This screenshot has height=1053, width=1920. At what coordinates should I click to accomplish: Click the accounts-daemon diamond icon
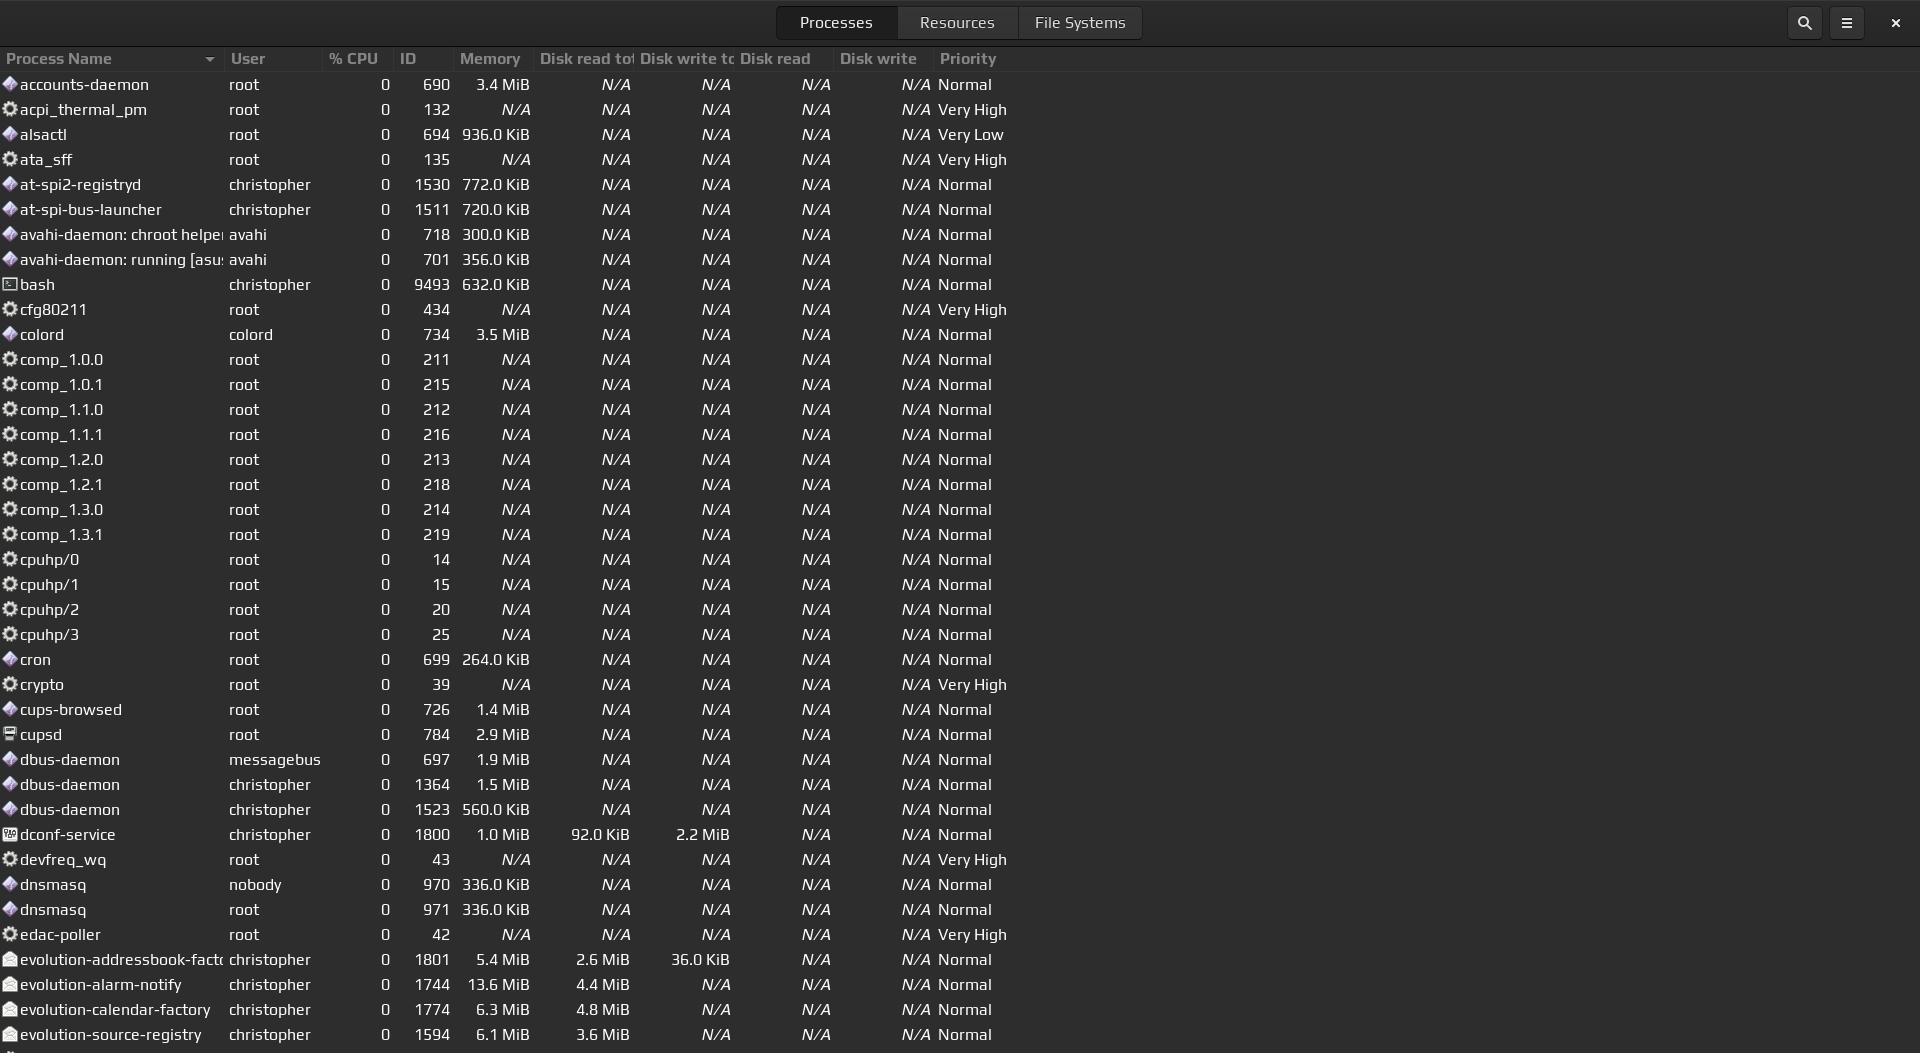10,84
